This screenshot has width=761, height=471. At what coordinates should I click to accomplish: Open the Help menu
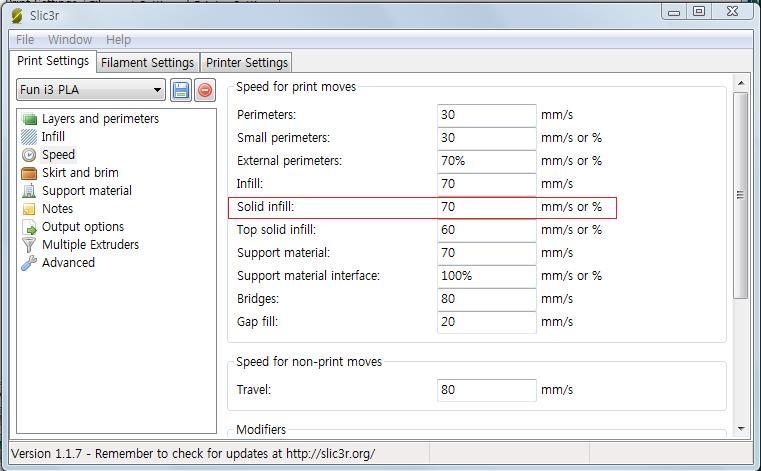118,40
